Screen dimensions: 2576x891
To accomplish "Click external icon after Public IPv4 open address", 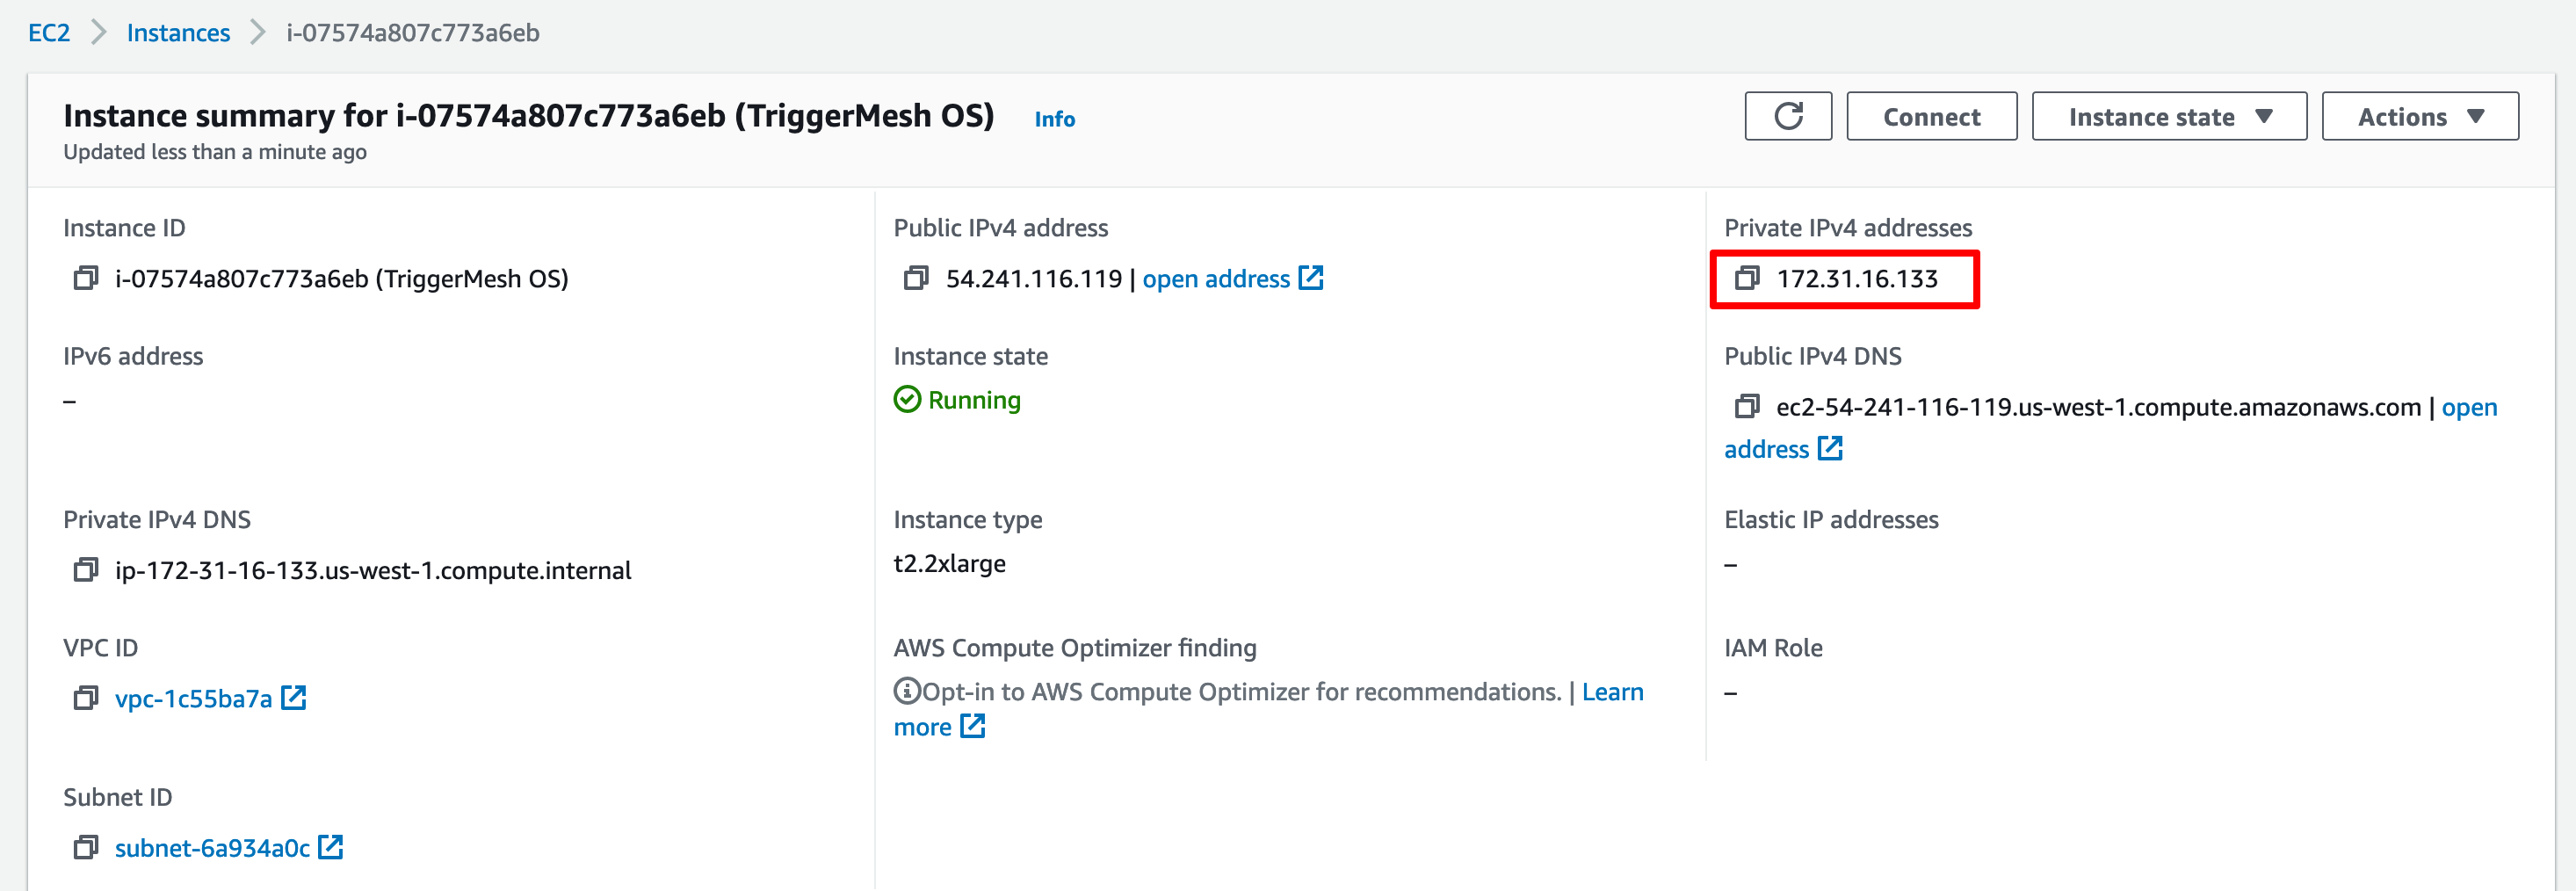I will 1311,278.
